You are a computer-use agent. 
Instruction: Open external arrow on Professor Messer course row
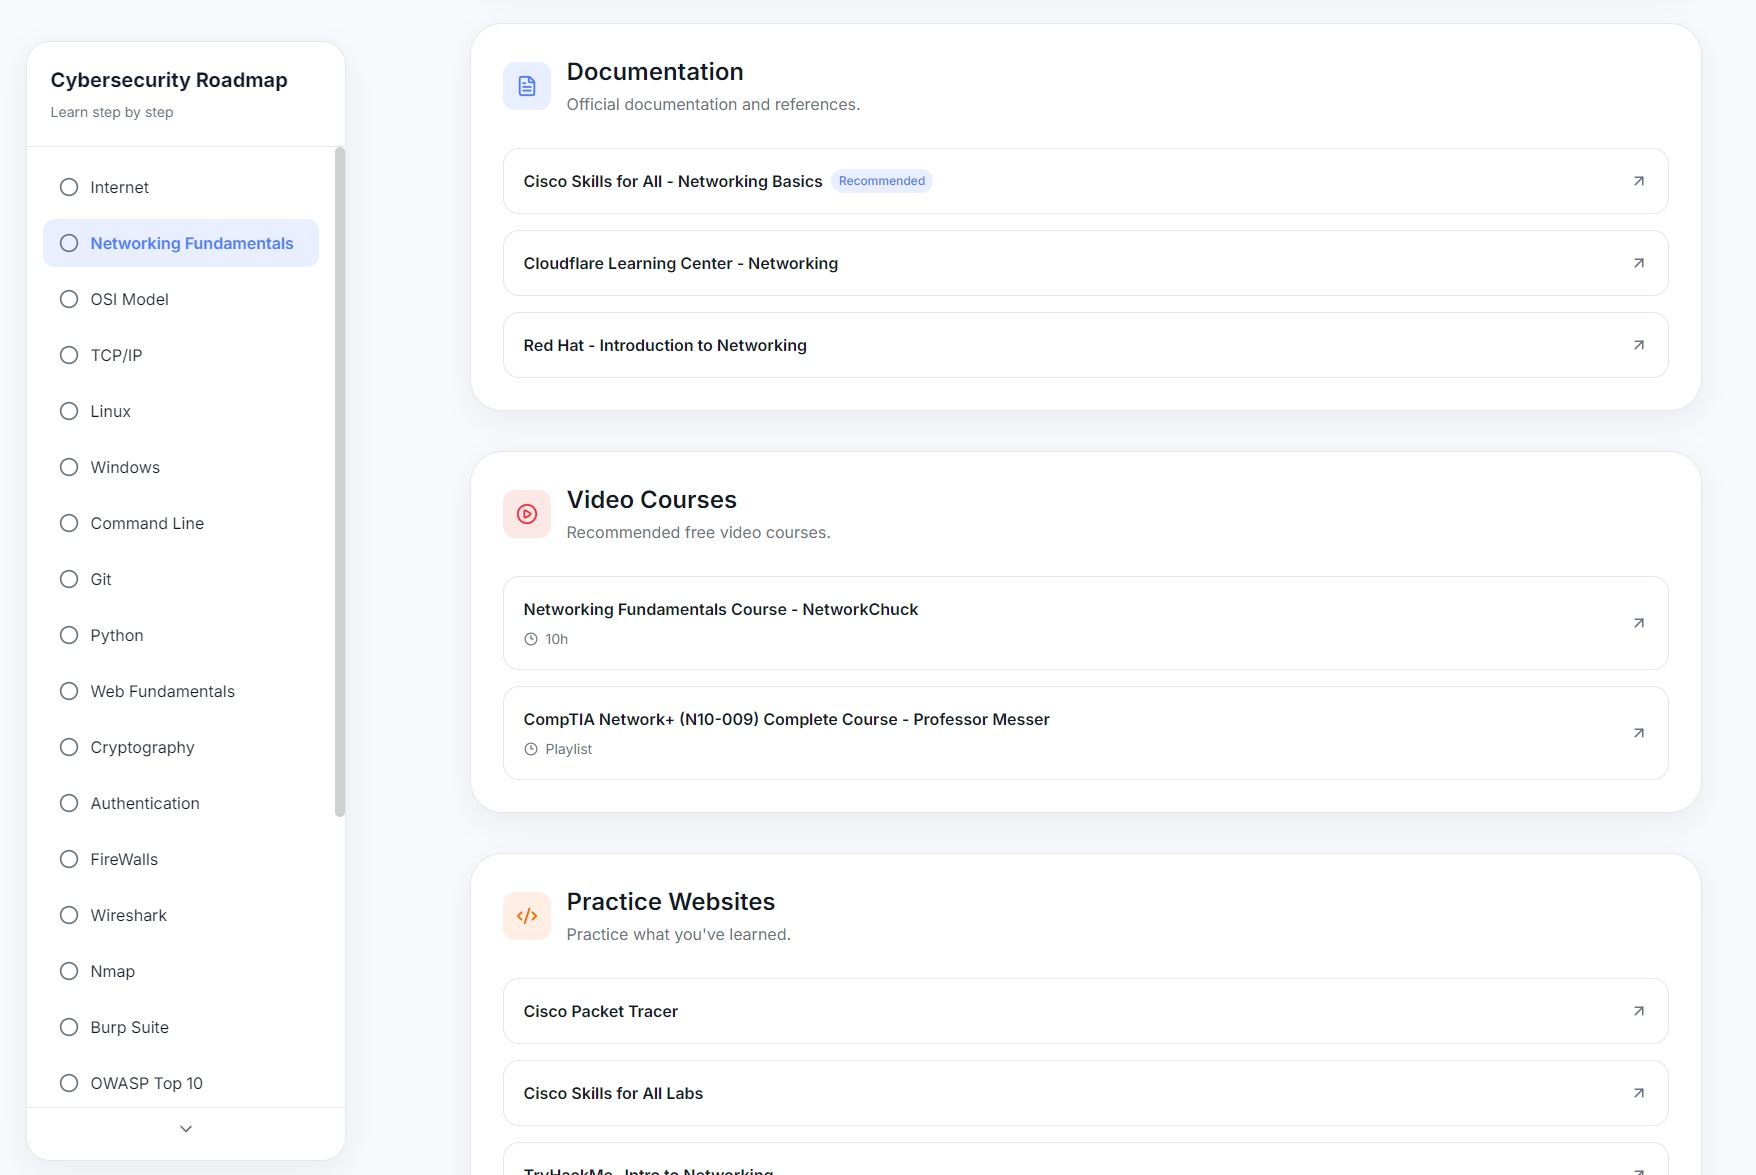click(x=1639, y=733)
